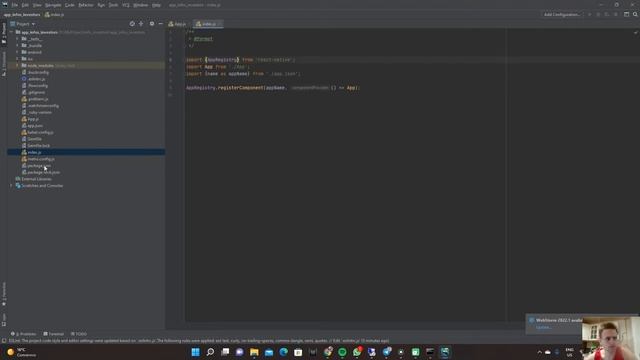Click the WebStorm icon in the taskbar
Image resolution: width=640 pixels, height=360 pixels.
pos(445,352)
